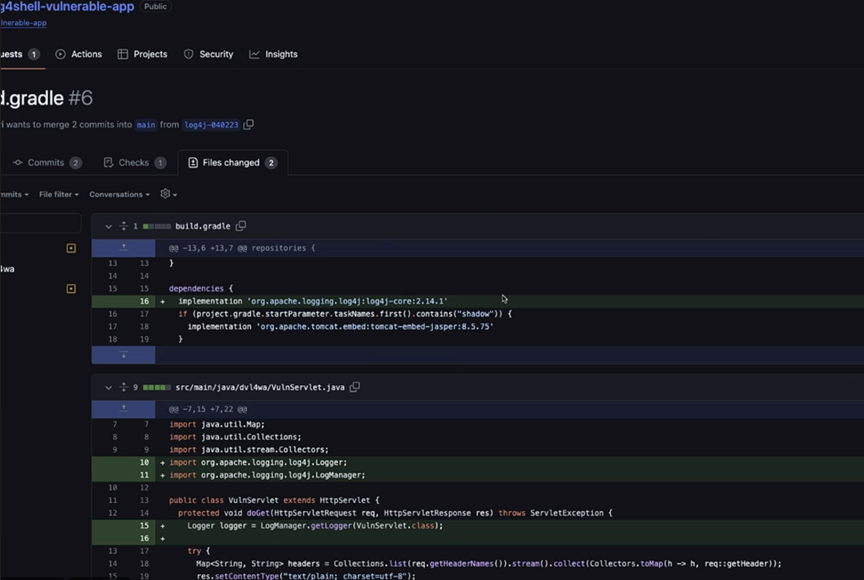Click the 'protected void doGet' method signature line
This screenshot has width=864, height=580.
395,513
